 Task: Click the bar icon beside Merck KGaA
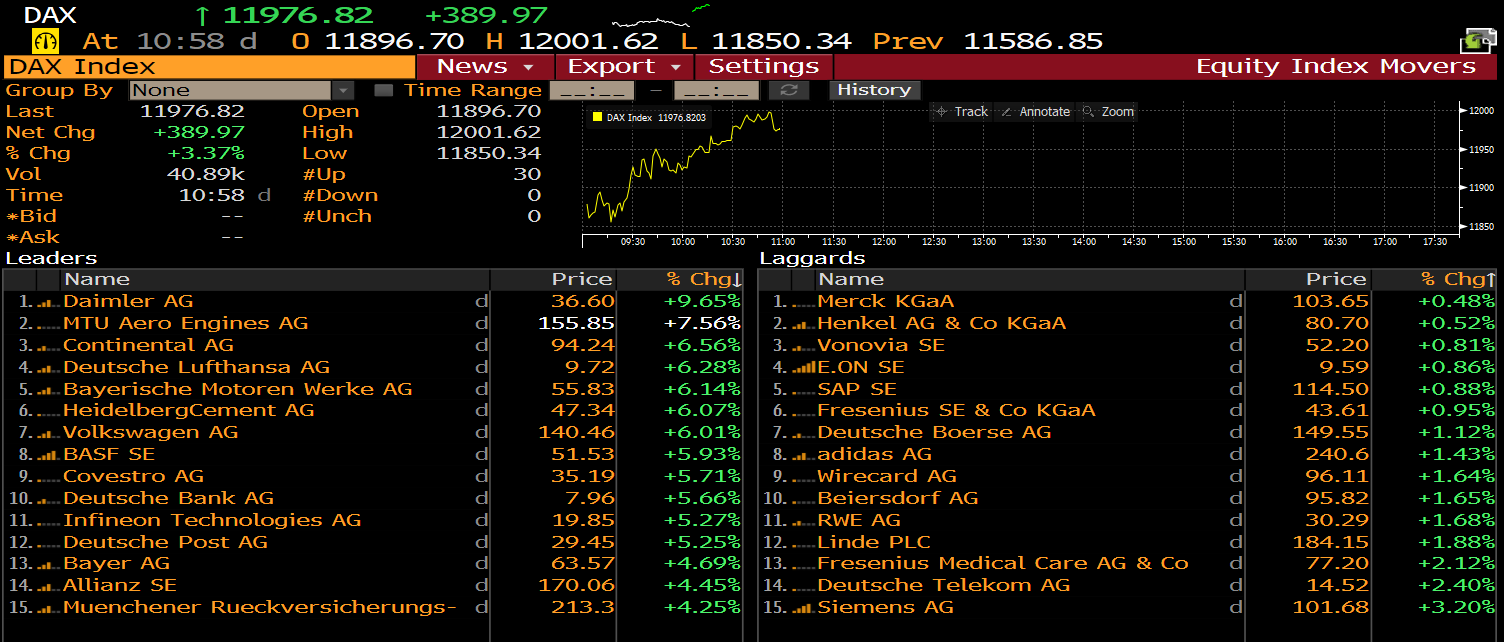click(804, 302)
